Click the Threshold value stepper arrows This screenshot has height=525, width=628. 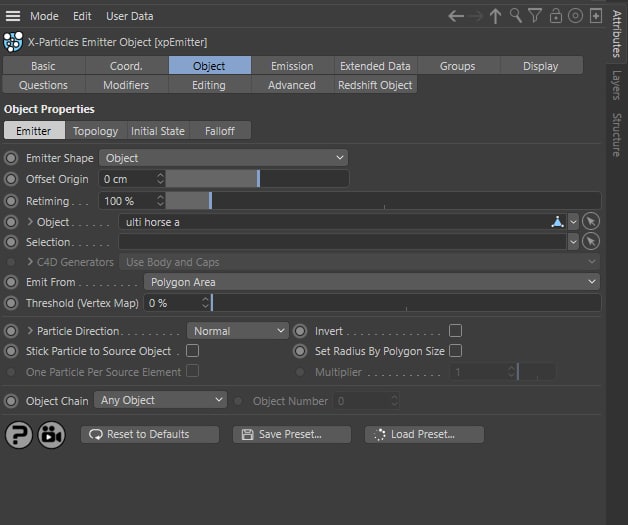tap(205, 303)
